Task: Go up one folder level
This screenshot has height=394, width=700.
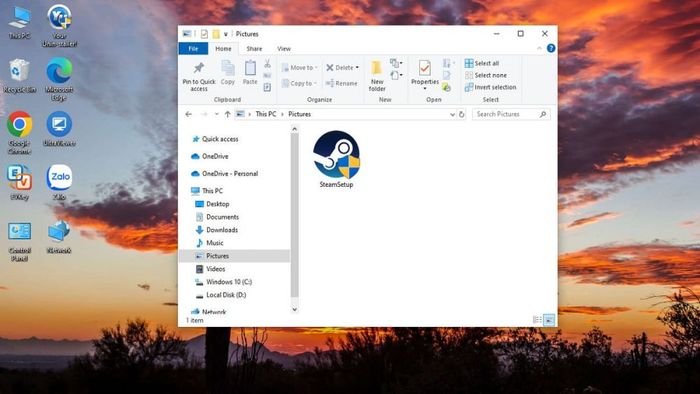Action: coord(228,114)
